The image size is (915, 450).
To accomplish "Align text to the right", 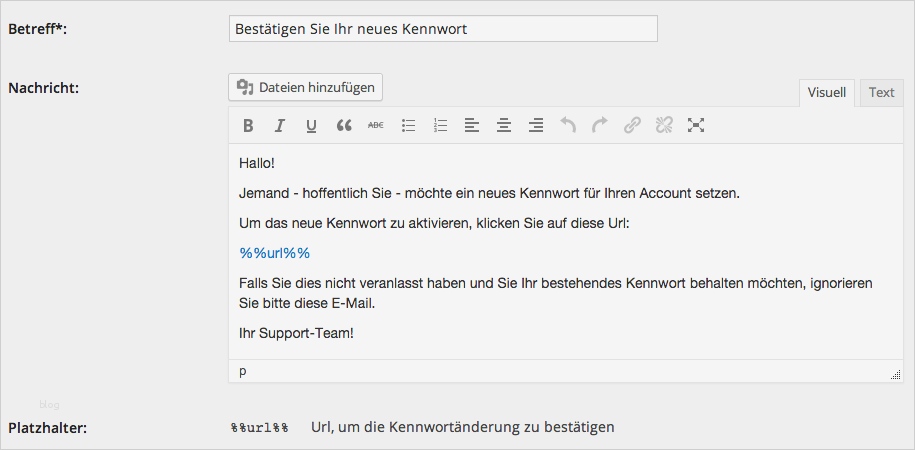I will pos(536,126).
